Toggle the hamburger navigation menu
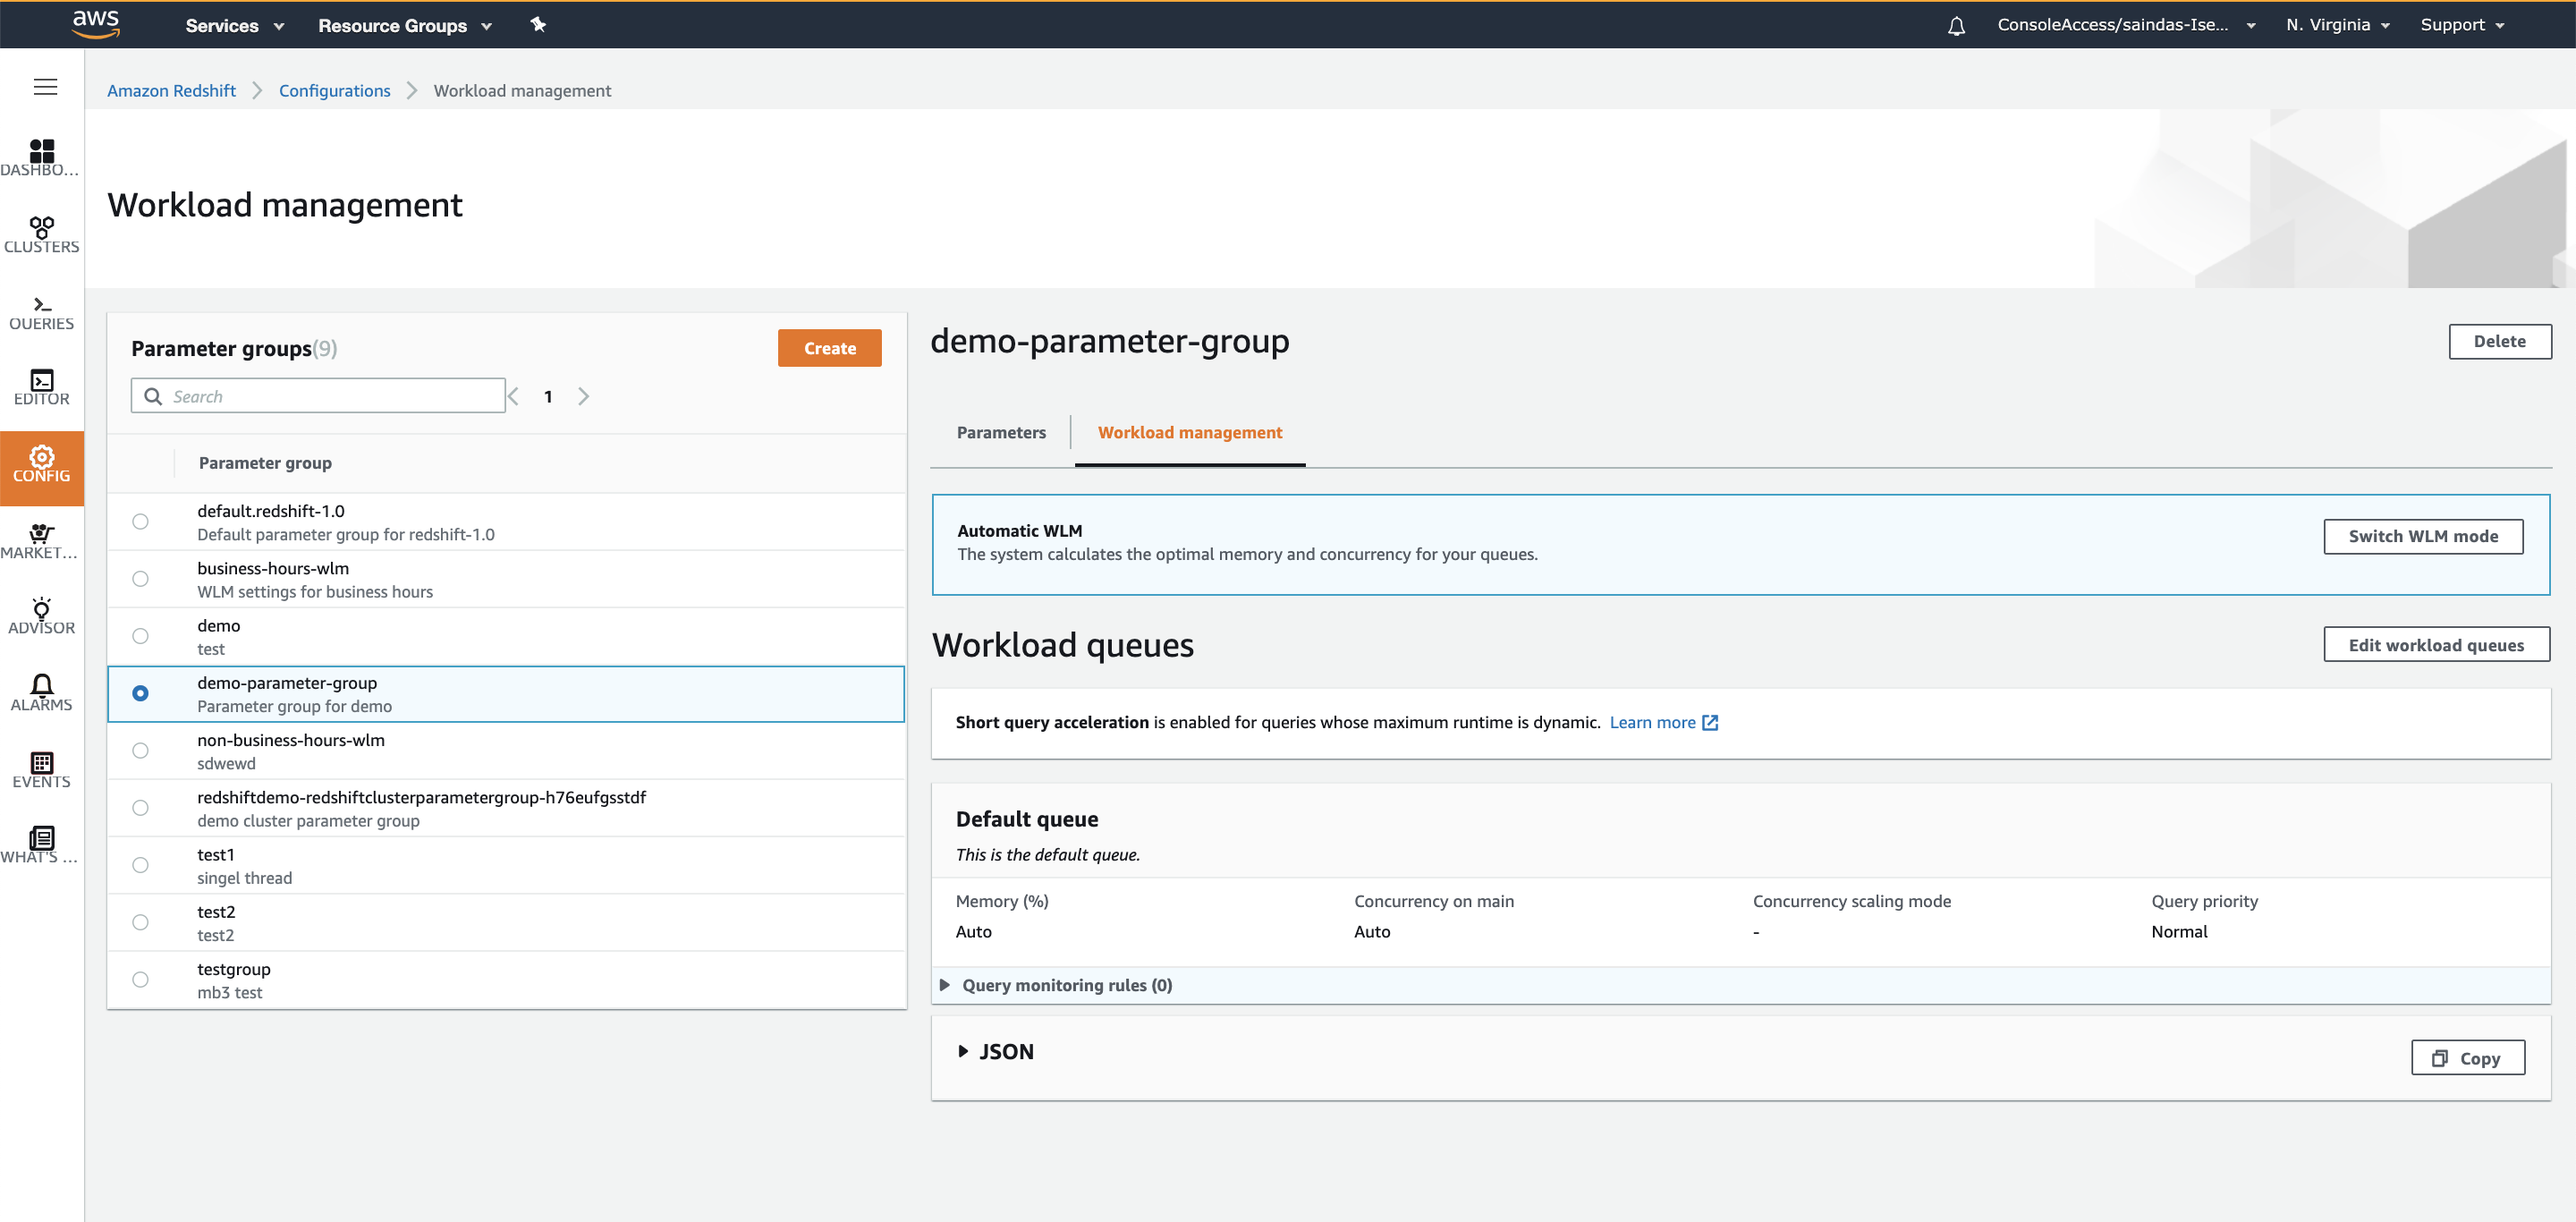The width and height of the screenshot is (2576, 1222). pyautogui.click(x=45, y=87)
